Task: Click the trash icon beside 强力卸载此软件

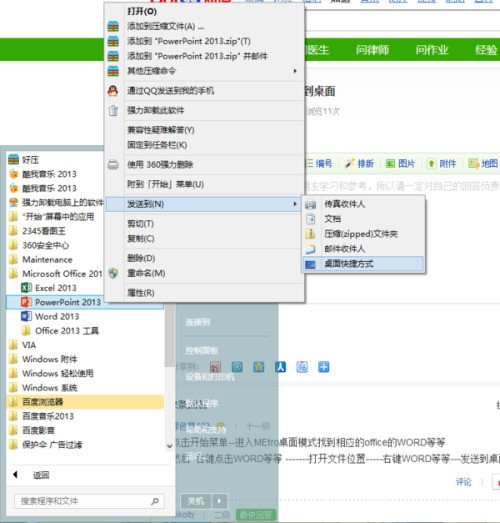Action: pyautogui.click(x=113, y=110)
